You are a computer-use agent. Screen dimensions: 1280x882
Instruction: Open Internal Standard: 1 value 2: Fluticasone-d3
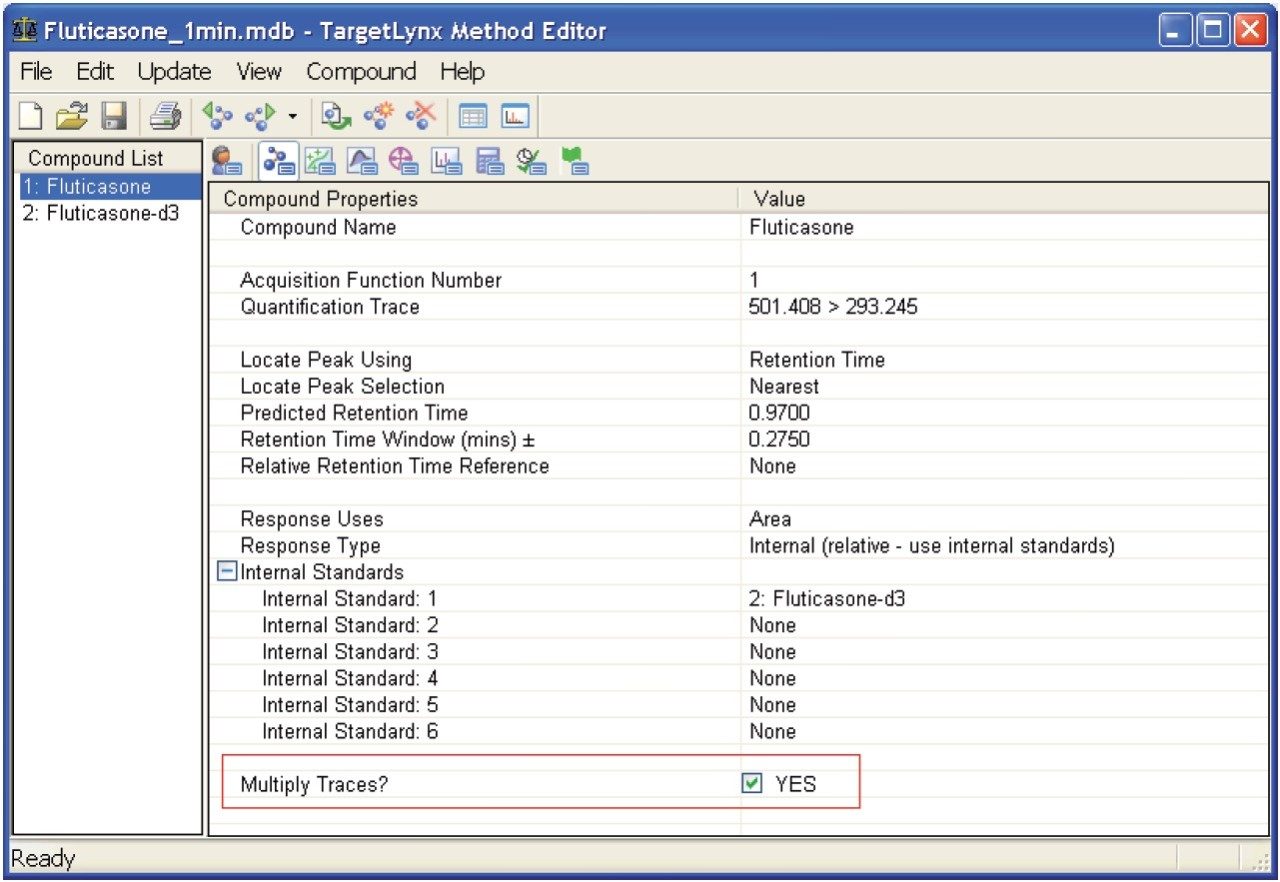pos(828,599)
